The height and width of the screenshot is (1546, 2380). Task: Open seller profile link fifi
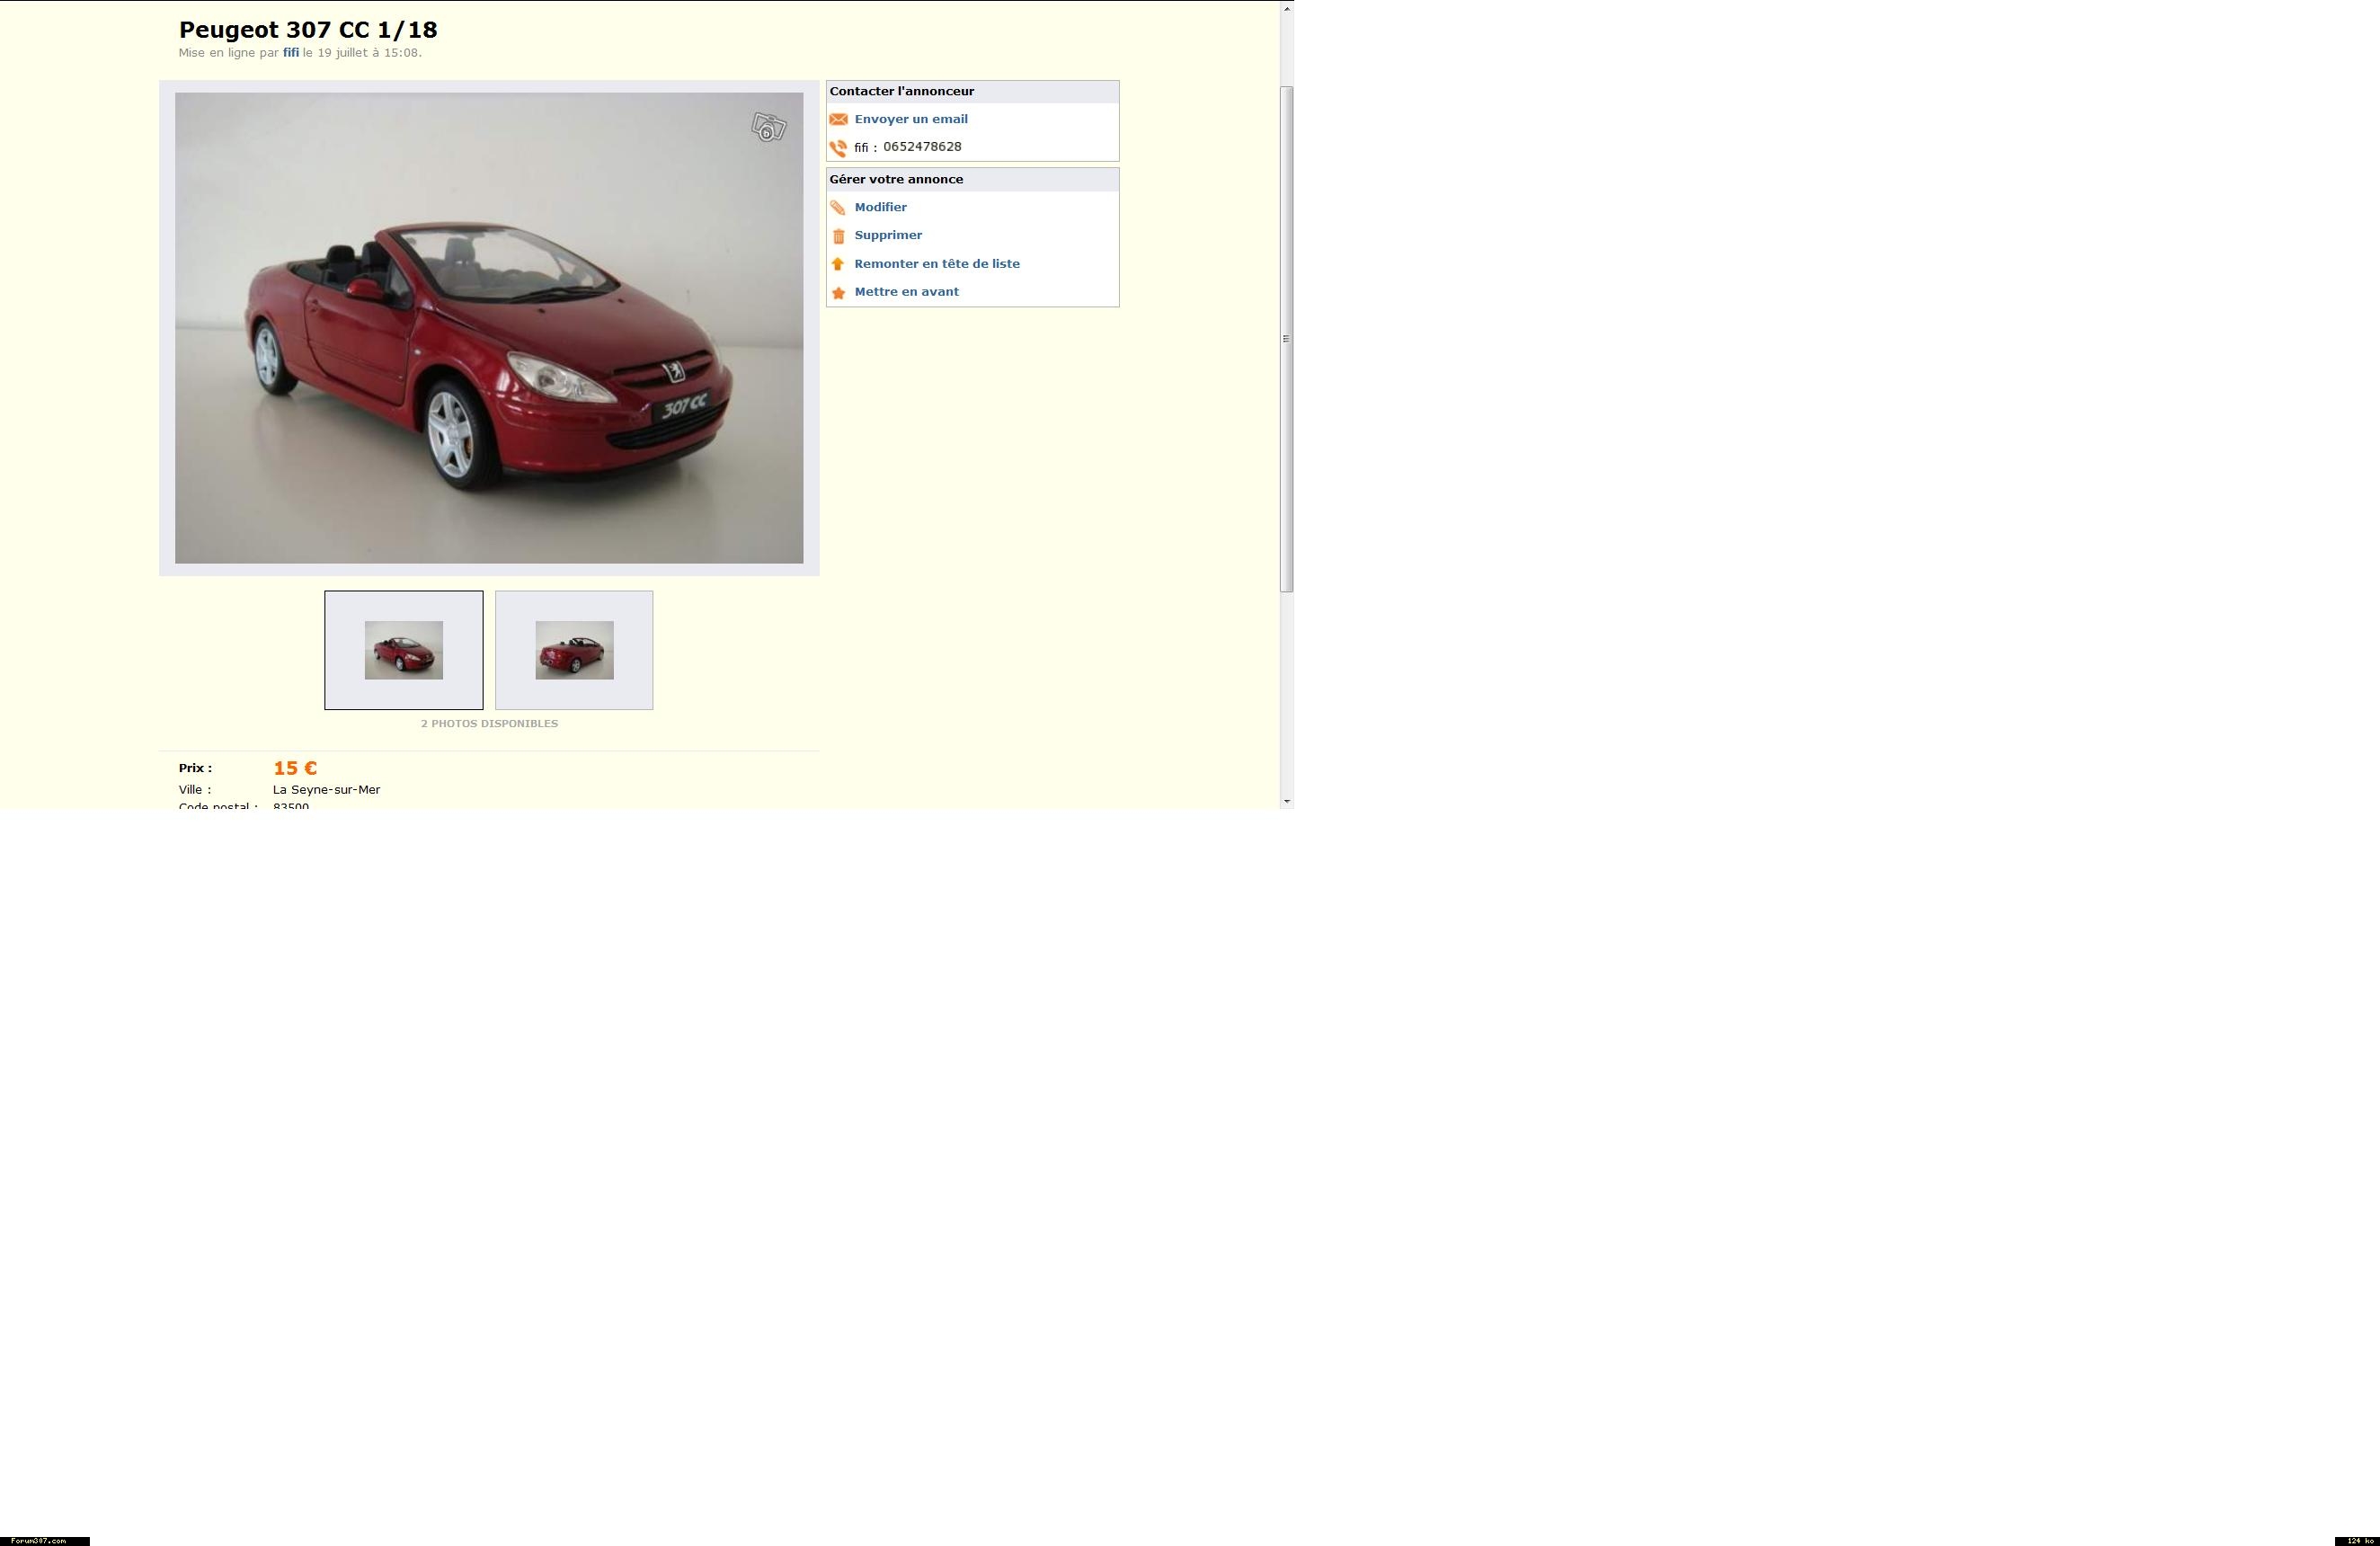pyautogui.click(x=290, y=53)
